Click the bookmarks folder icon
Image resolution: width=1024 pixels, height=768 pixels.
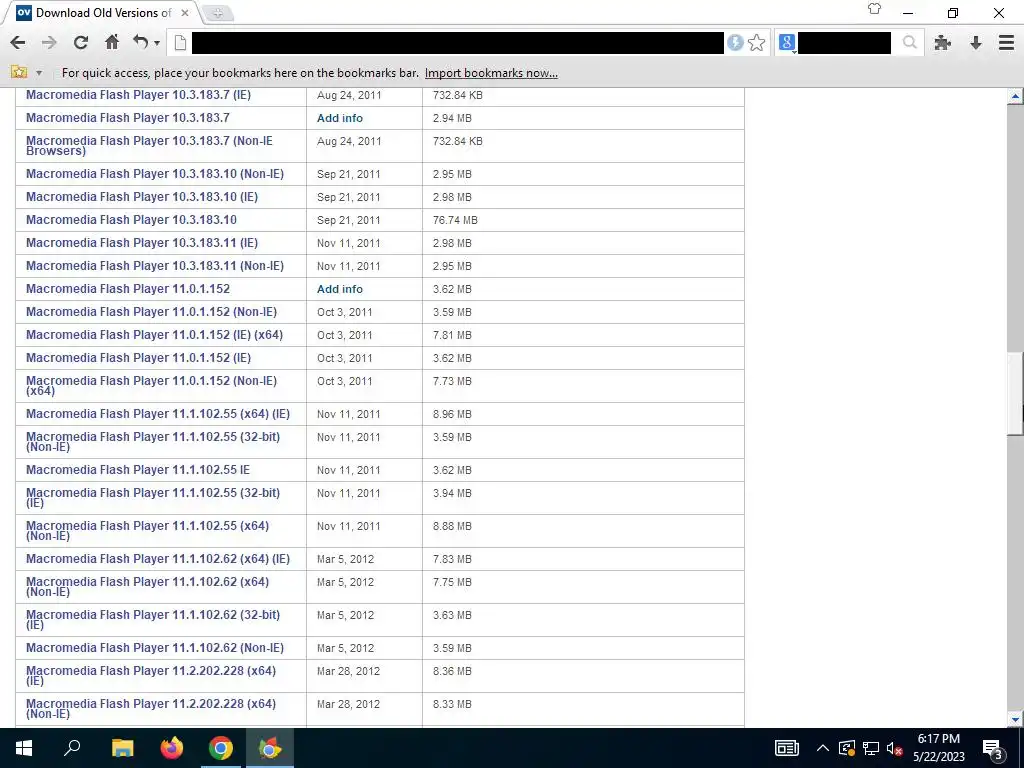click(x=19, y=72)
